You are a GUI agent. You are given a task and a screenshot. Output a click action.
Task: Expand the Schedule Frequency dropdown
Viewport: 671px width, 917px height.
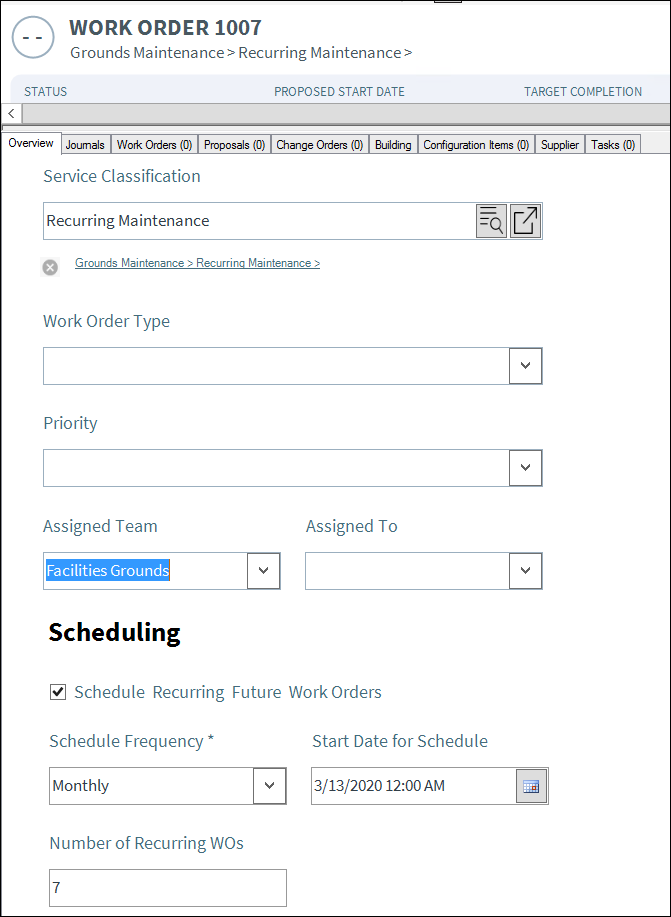(x=269, y=786)
